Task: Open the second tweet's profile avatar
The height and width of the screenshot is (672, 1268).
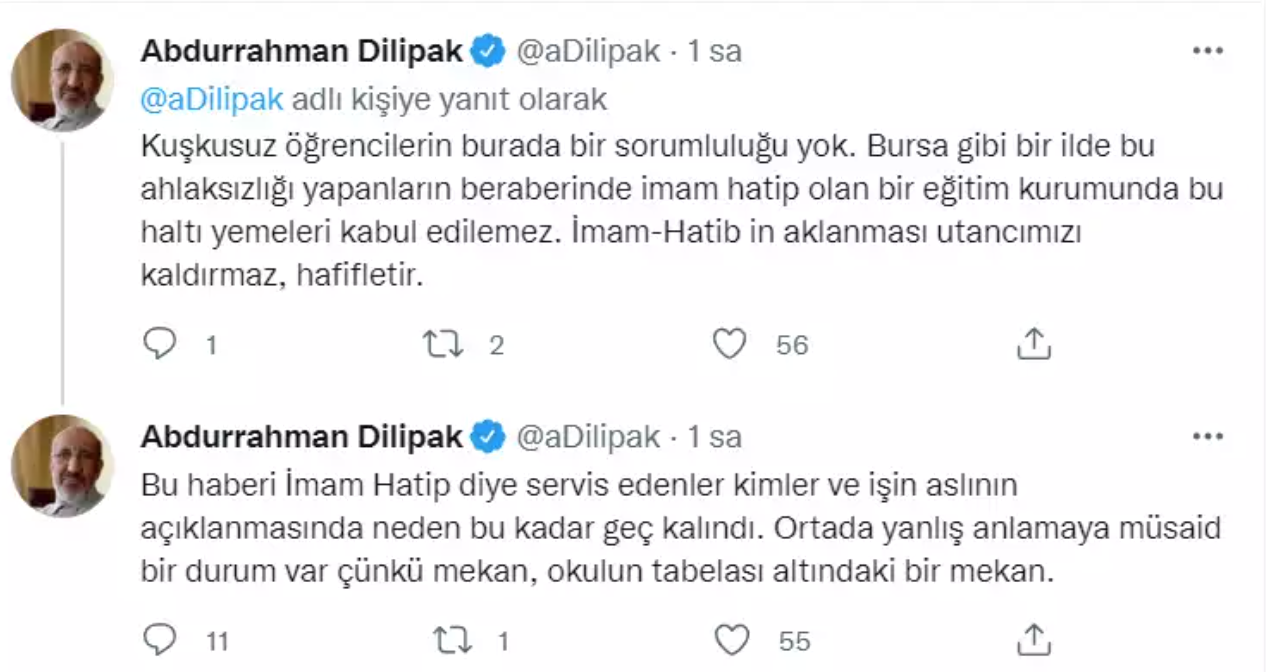Action: (x=62, y=466)
